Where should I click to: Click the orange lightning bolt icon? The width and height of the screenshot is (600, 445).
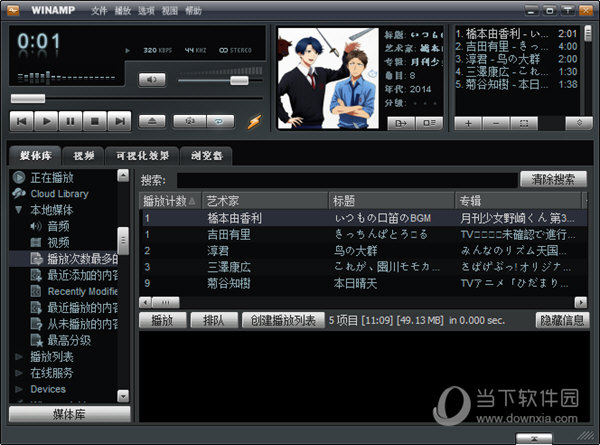pyautogui.click(x=254, y=121)
